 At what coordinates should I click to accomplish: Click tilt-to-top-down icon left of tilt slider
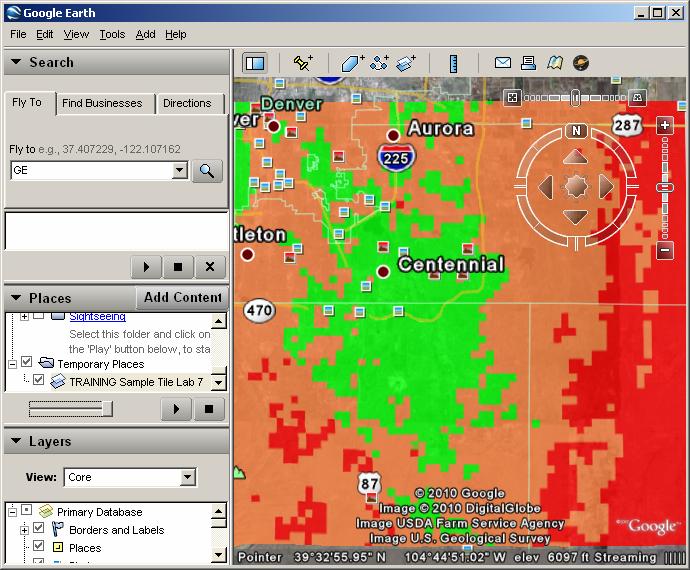coord(512,97)
